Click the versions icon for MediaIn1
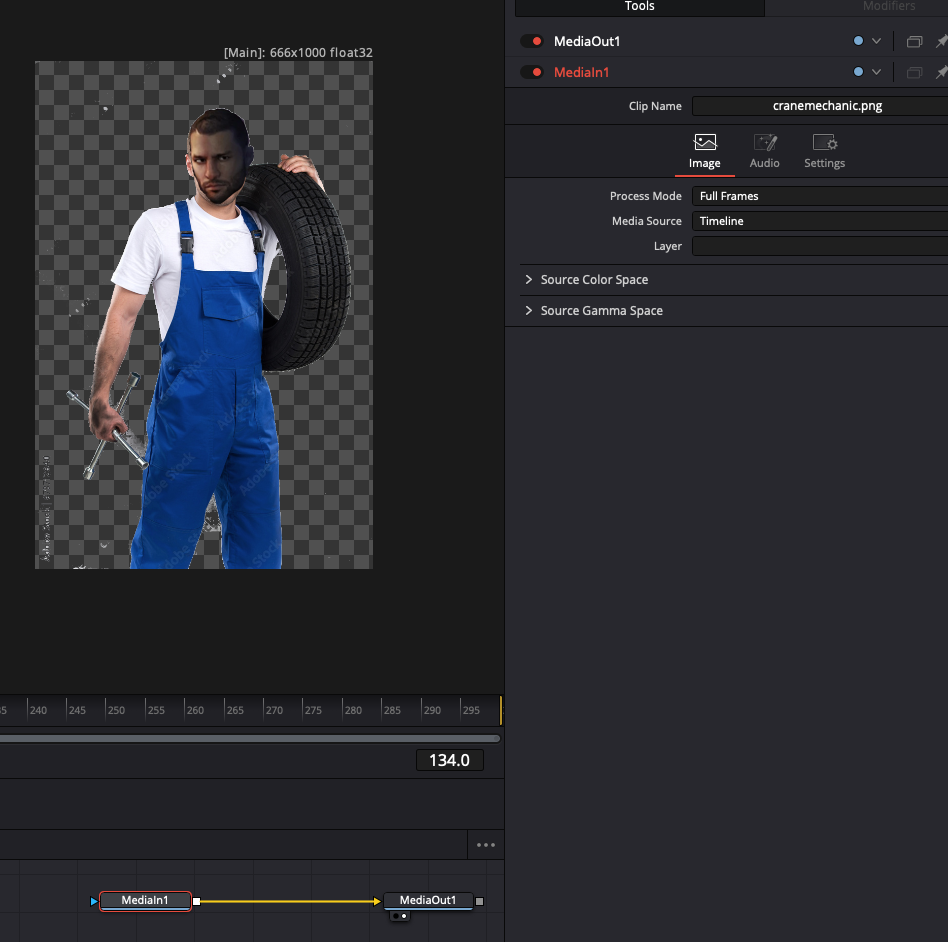The image size is (948, 942). [913, 73]
